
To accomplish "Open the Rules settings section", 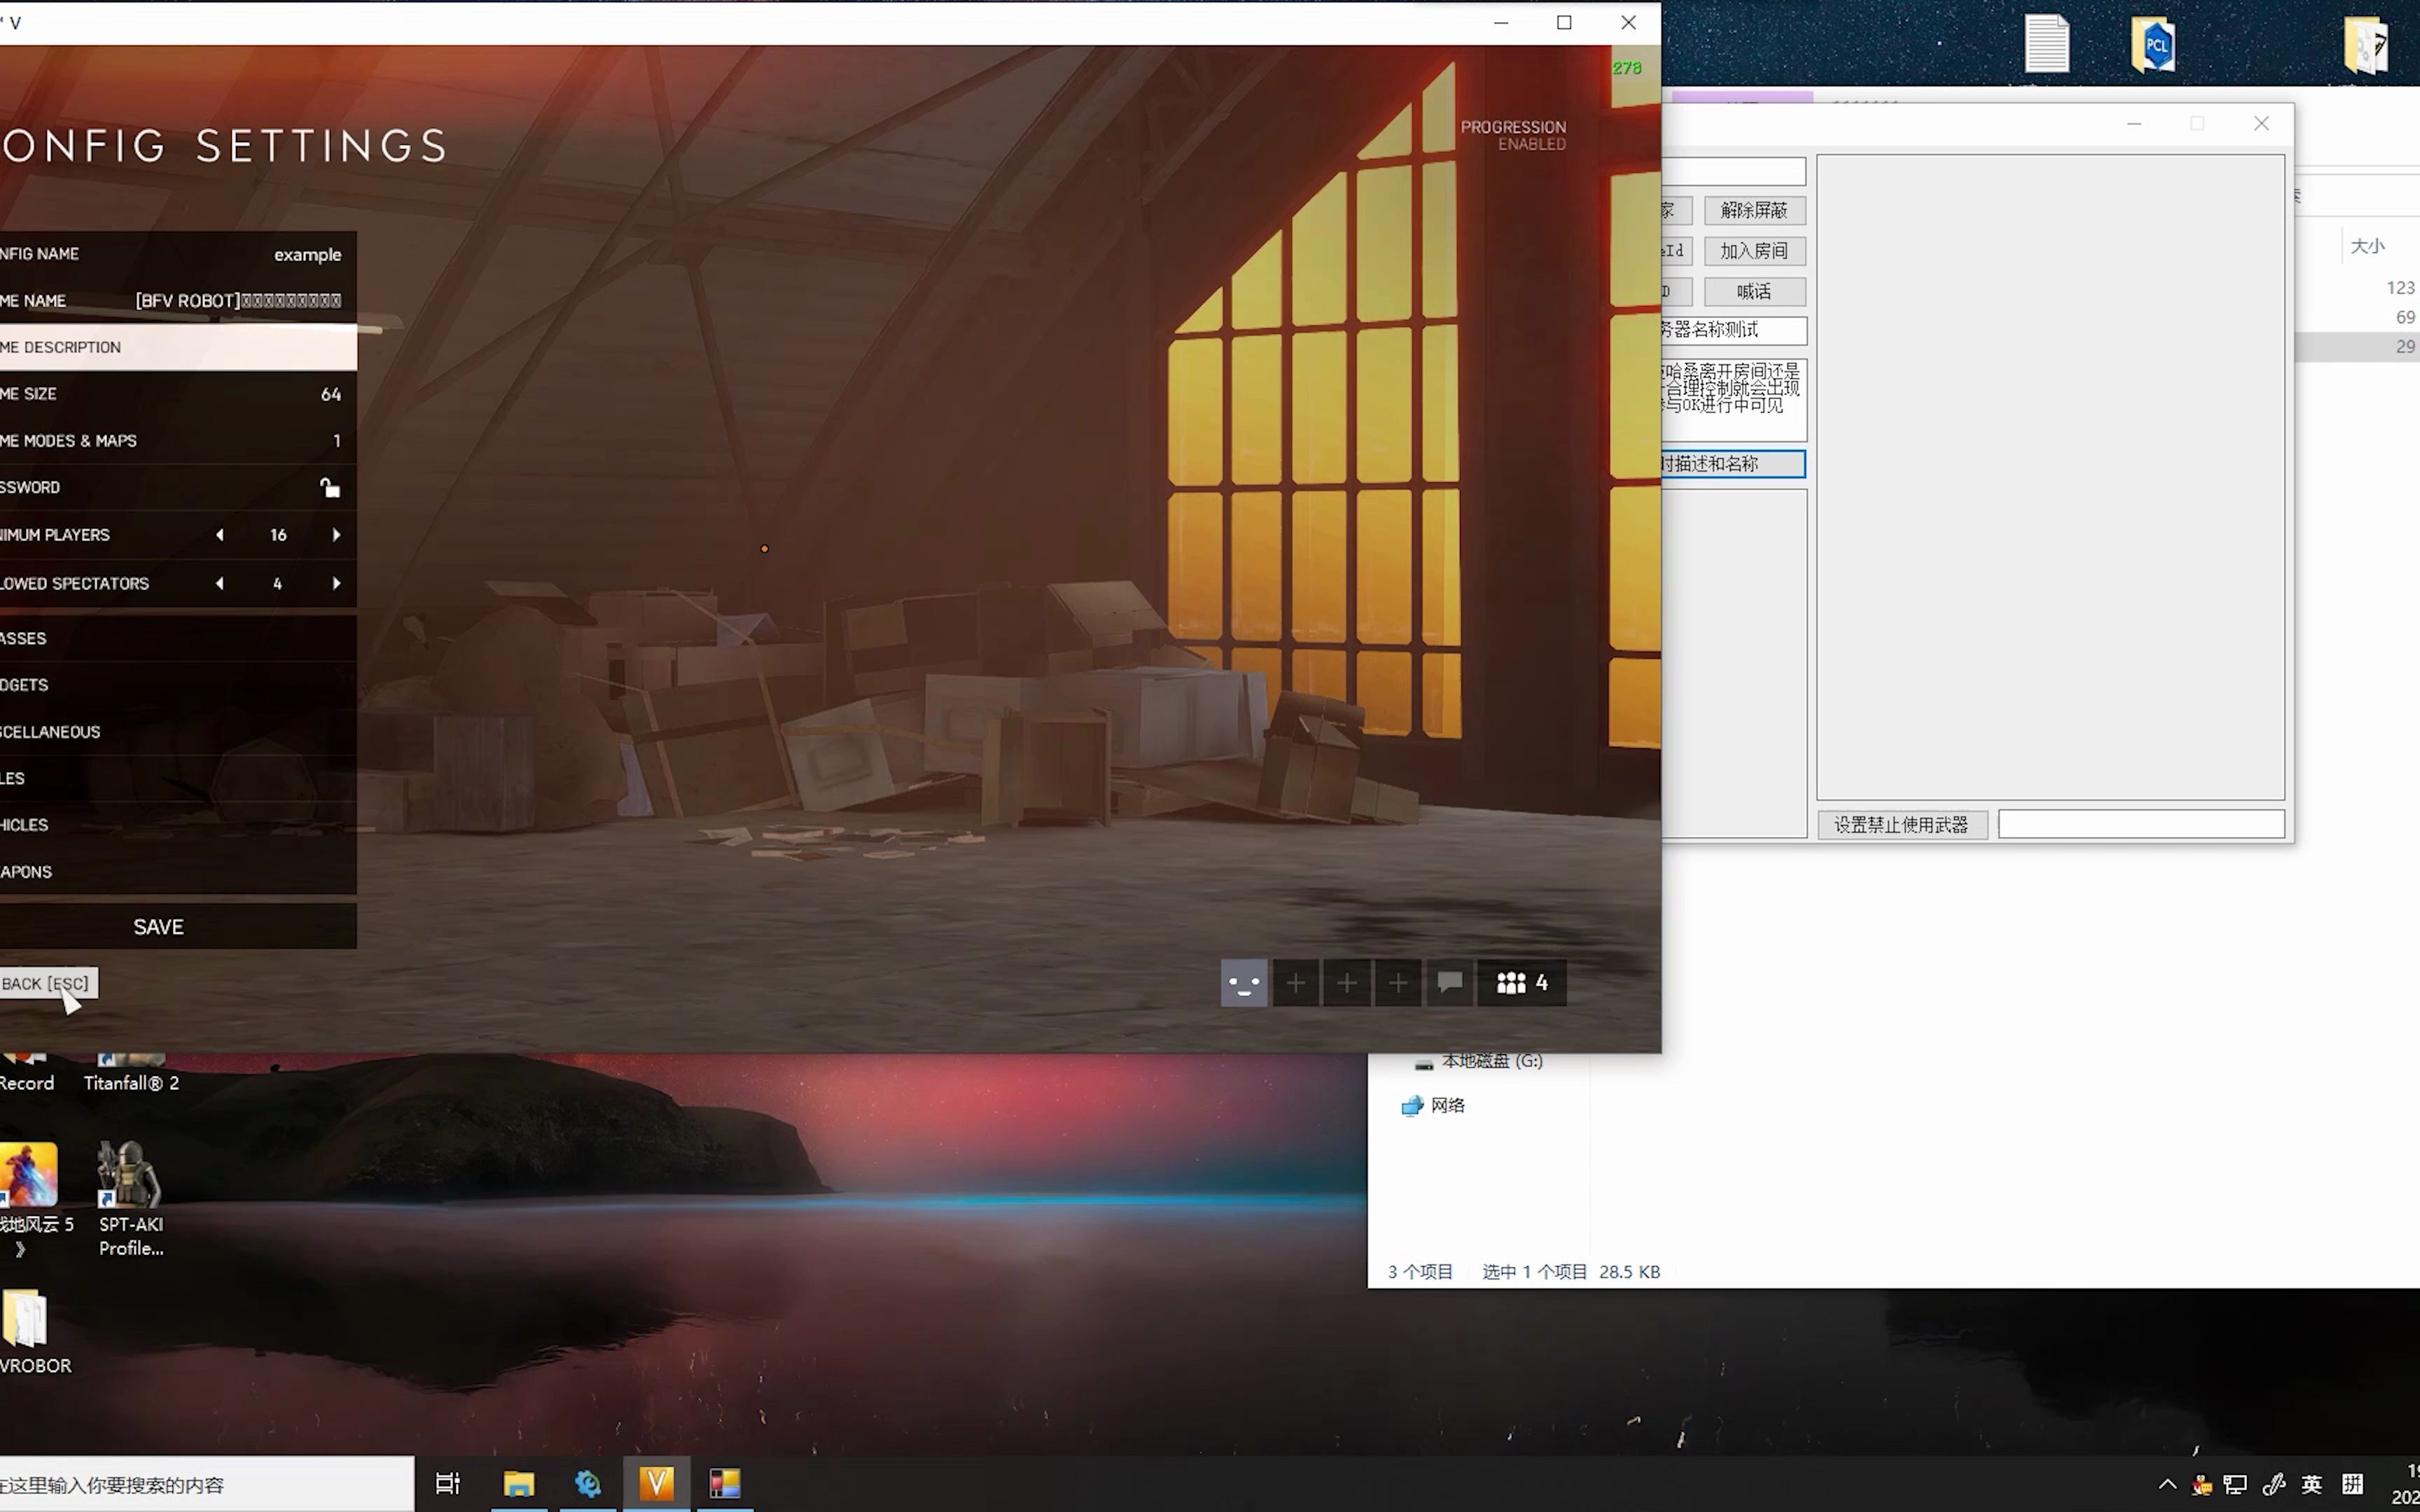I will 178,778.
